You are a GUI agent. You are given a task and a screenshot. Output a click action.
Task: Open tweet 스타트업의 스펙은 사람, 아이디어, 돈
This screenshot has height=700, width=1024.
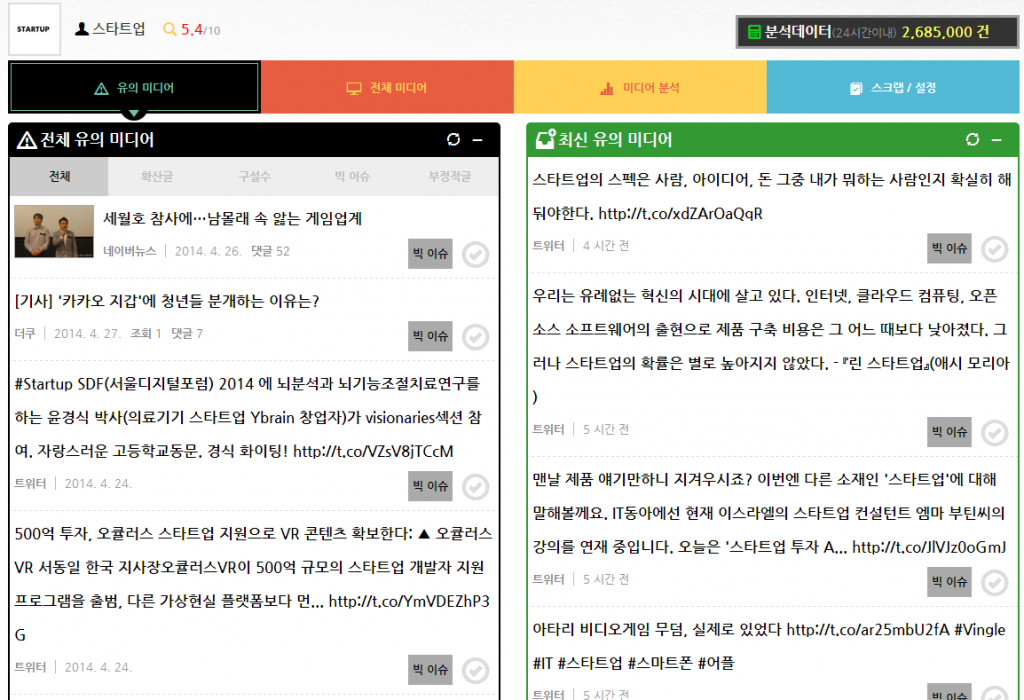pyautogui.click(x=772, y=197)
